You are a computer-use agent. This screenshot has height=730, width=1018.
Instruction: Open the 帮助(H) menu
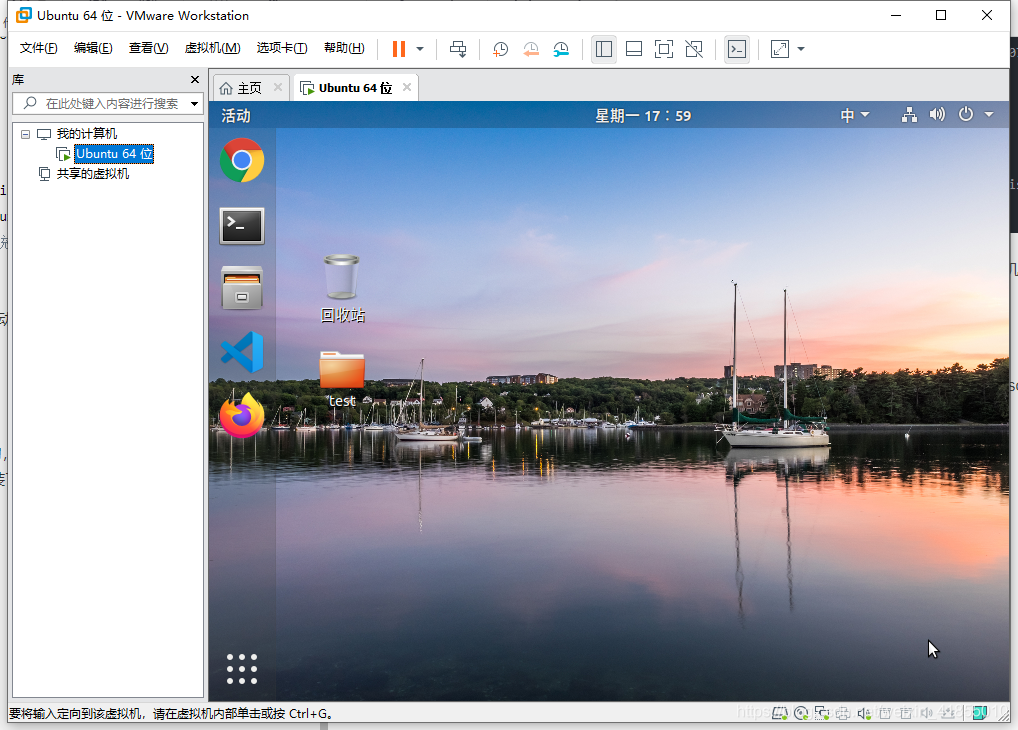click(344, 48)
